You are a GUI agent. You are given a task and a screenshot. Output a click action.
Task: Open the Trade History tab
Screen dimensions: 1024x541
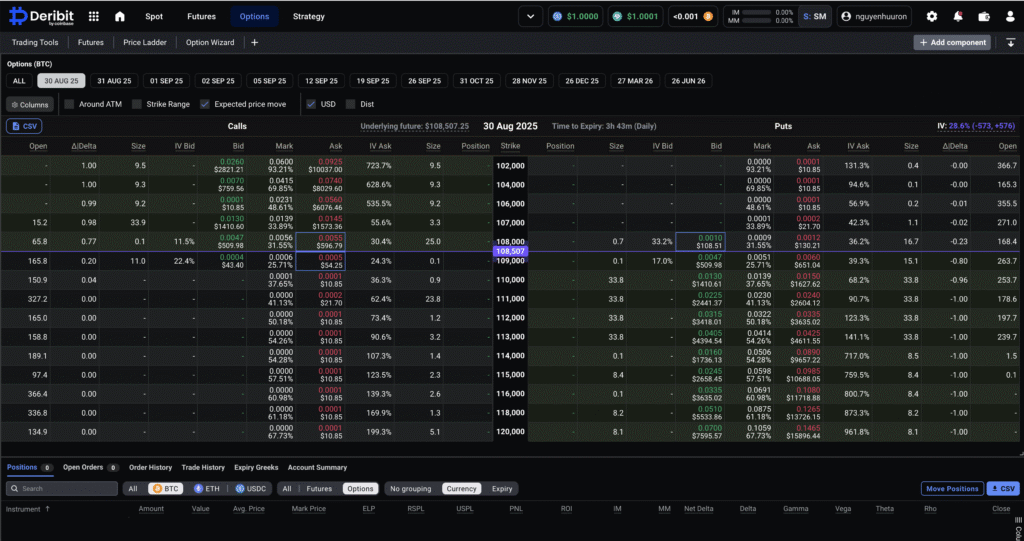click(x=203, y=467)
